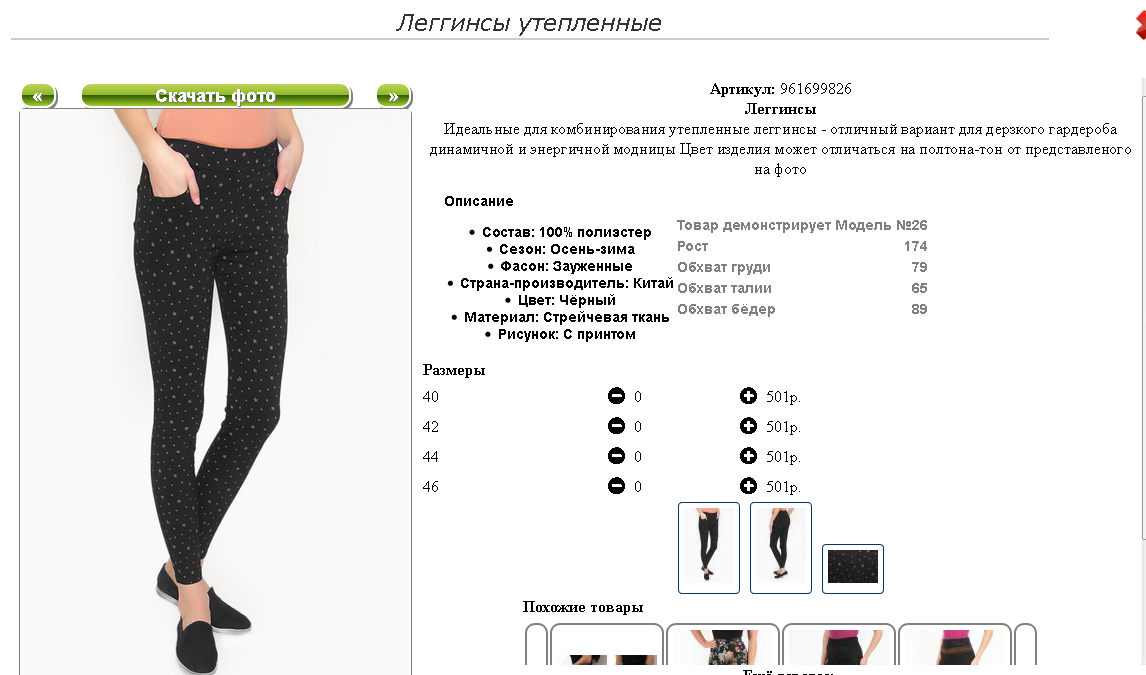Increase quantity for size 46
This screenshot has height=675, width=1146.
(748, 486)
